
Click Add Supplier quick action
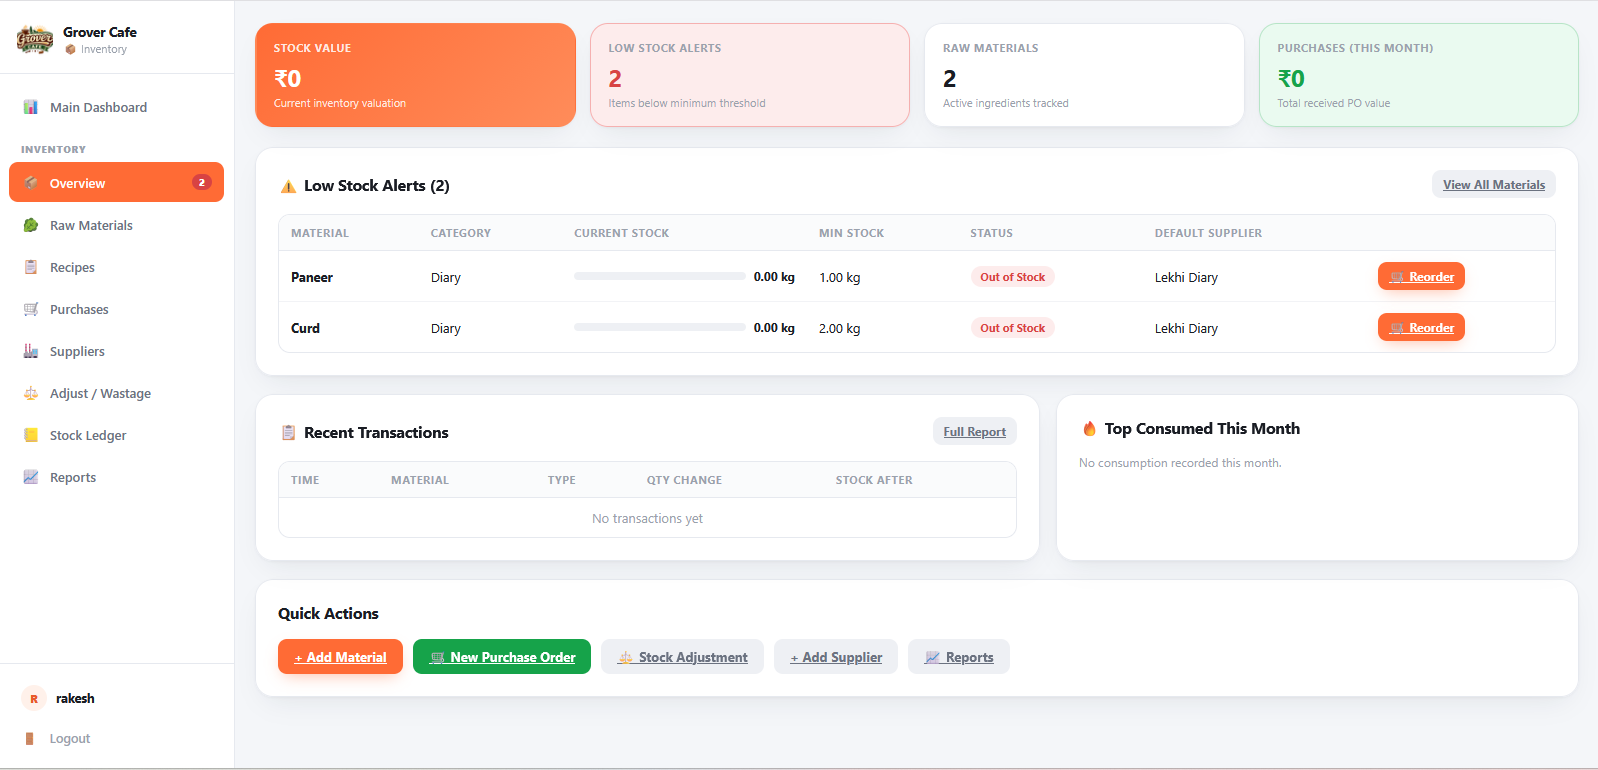point(836,657)
